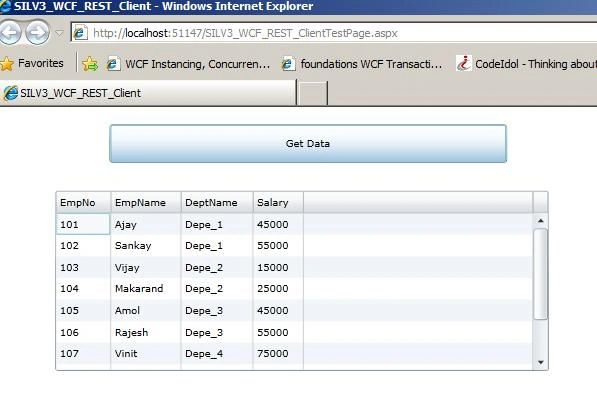This screenshot has width=597, height=412.
Task: Select Depe_2 in Makarand's row
Action: tap(217, 289)
